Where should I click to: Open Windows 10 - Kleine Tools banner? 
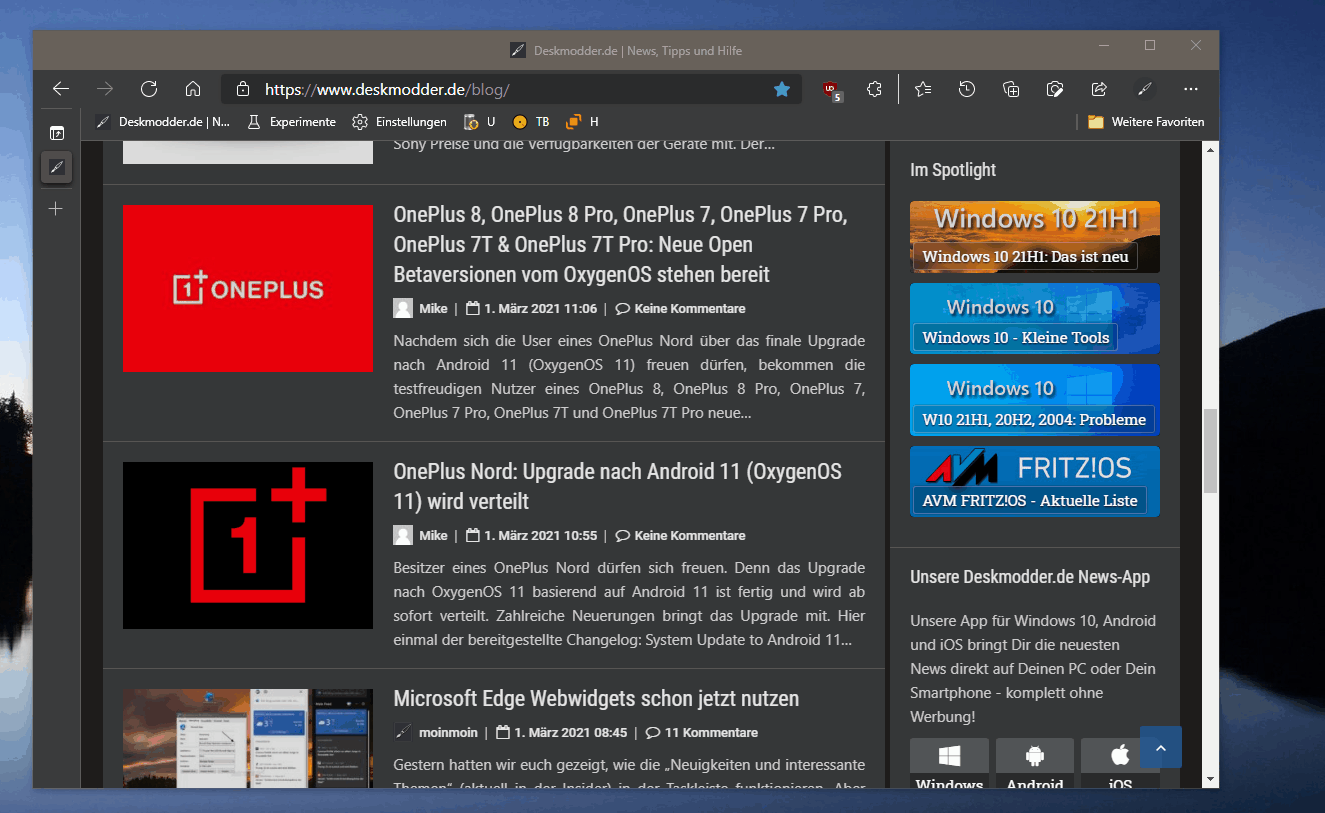click(1035, 318)
